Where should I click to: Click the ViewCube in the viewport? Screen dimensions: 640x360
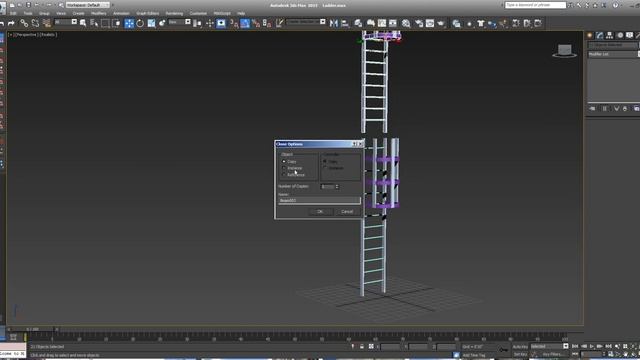pyautogui.click(x=564, y=51)
